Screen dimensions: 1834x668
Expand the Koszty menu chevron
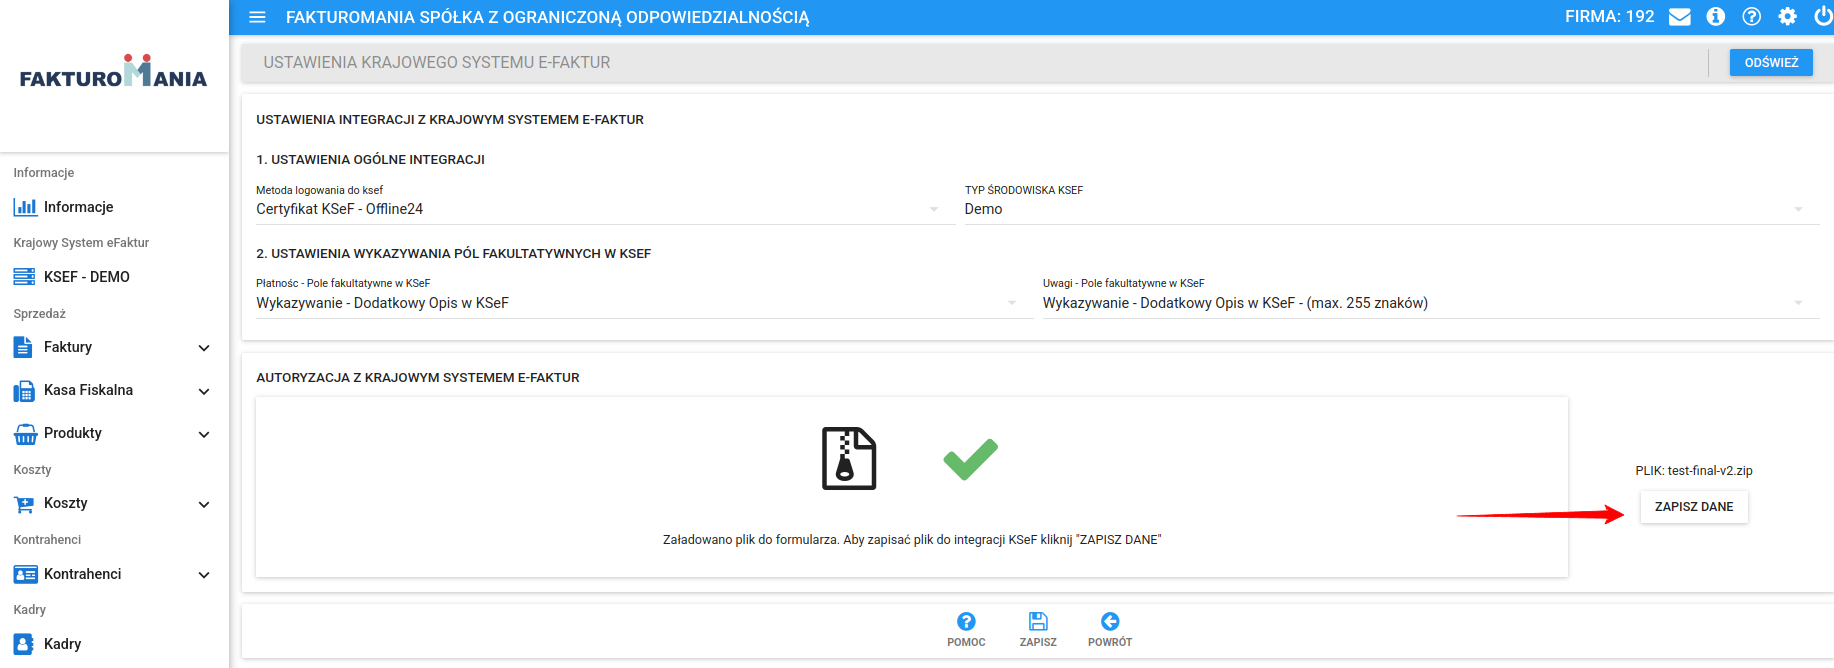tap(204, 504)
